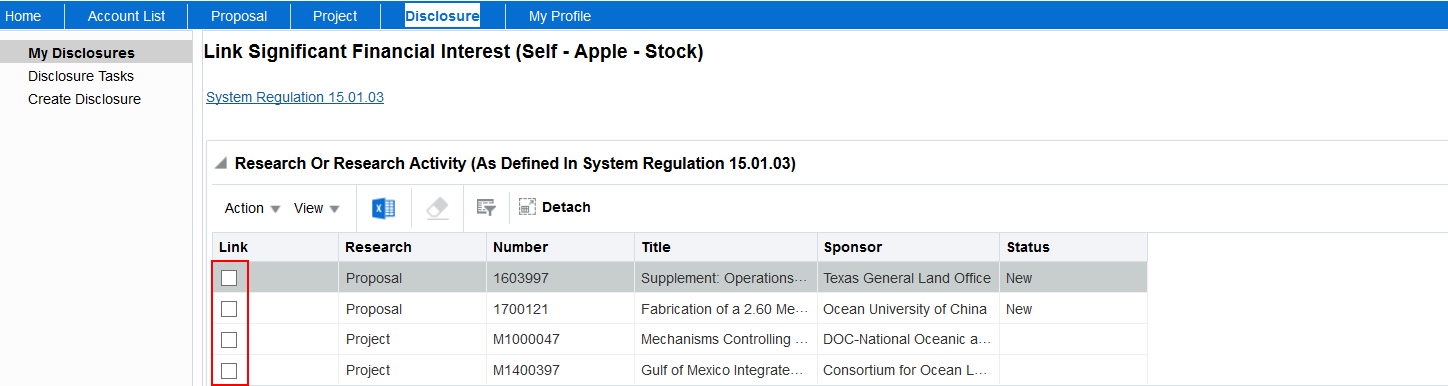Select Create Disclosure in sidebar
Screen dimensions: 1448x386
coord(84,99)
